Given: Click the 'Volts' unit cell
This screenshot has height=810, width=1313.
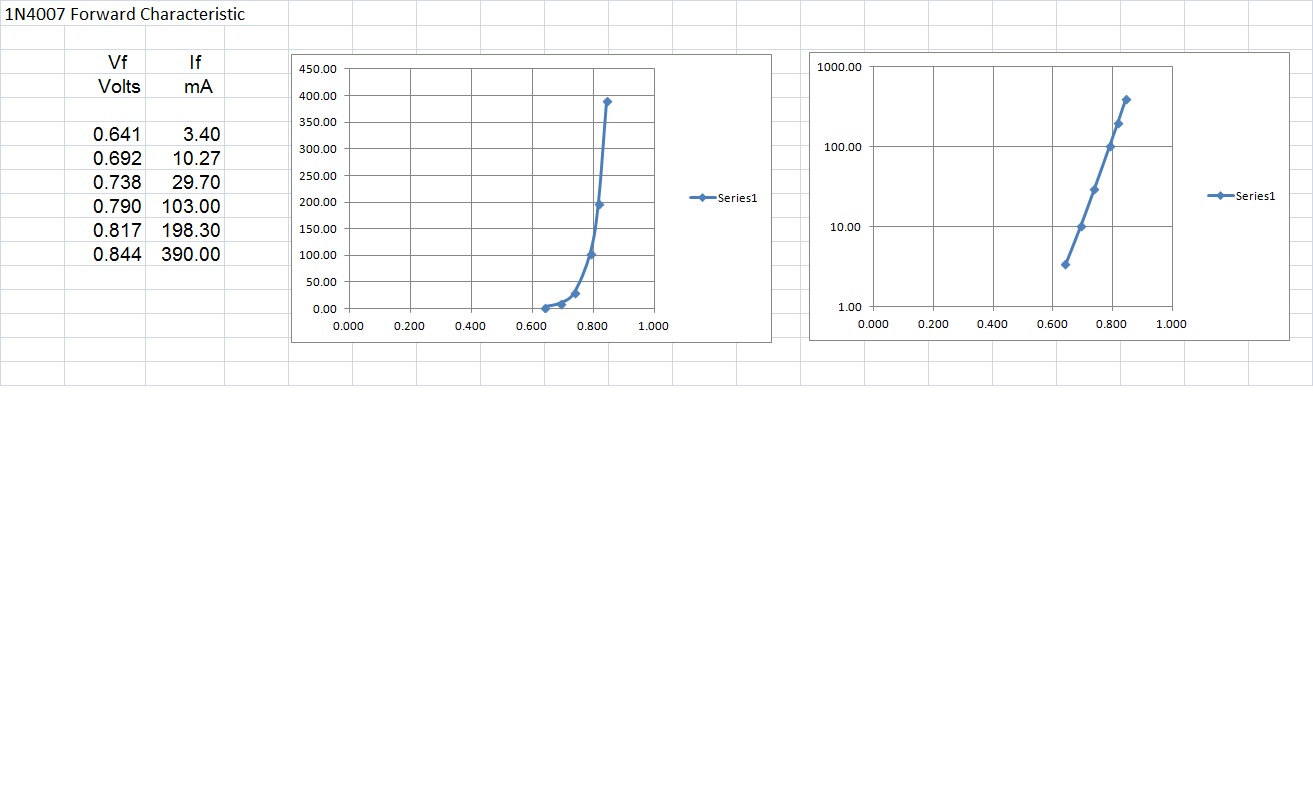Looking at the screenshot, I should (119, 86).
